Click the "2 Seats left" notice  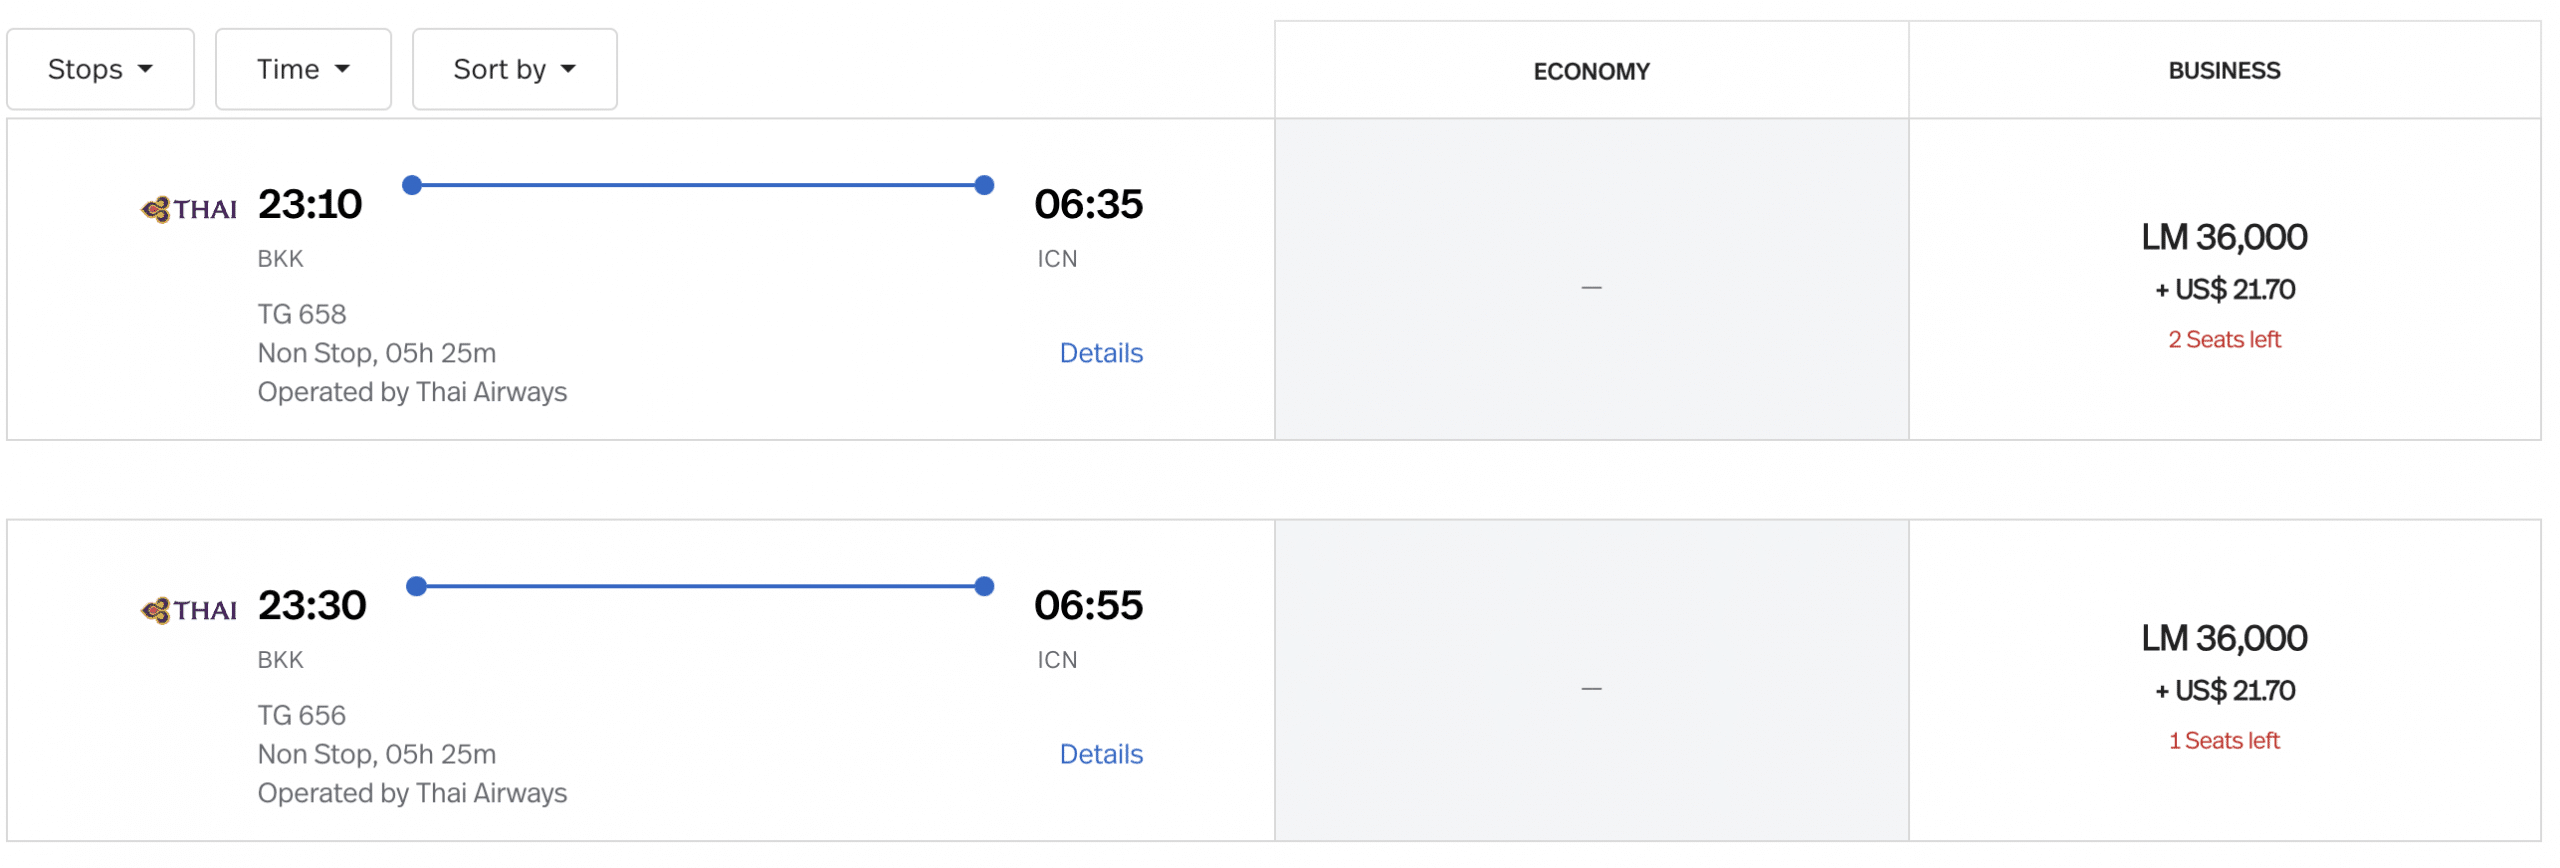2223,340
